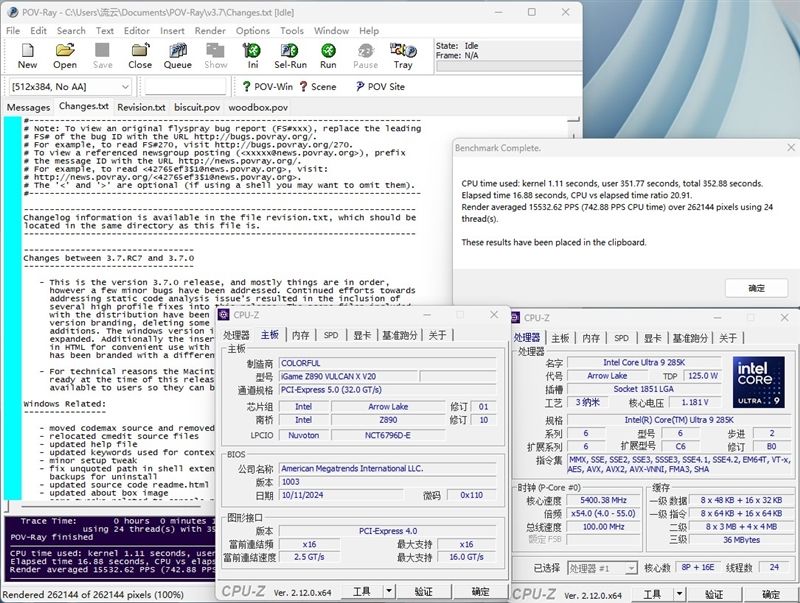Open POV-Win help from the toolbar
The height and width of the screenshot is (603, 800).
[x=266, y=87]
